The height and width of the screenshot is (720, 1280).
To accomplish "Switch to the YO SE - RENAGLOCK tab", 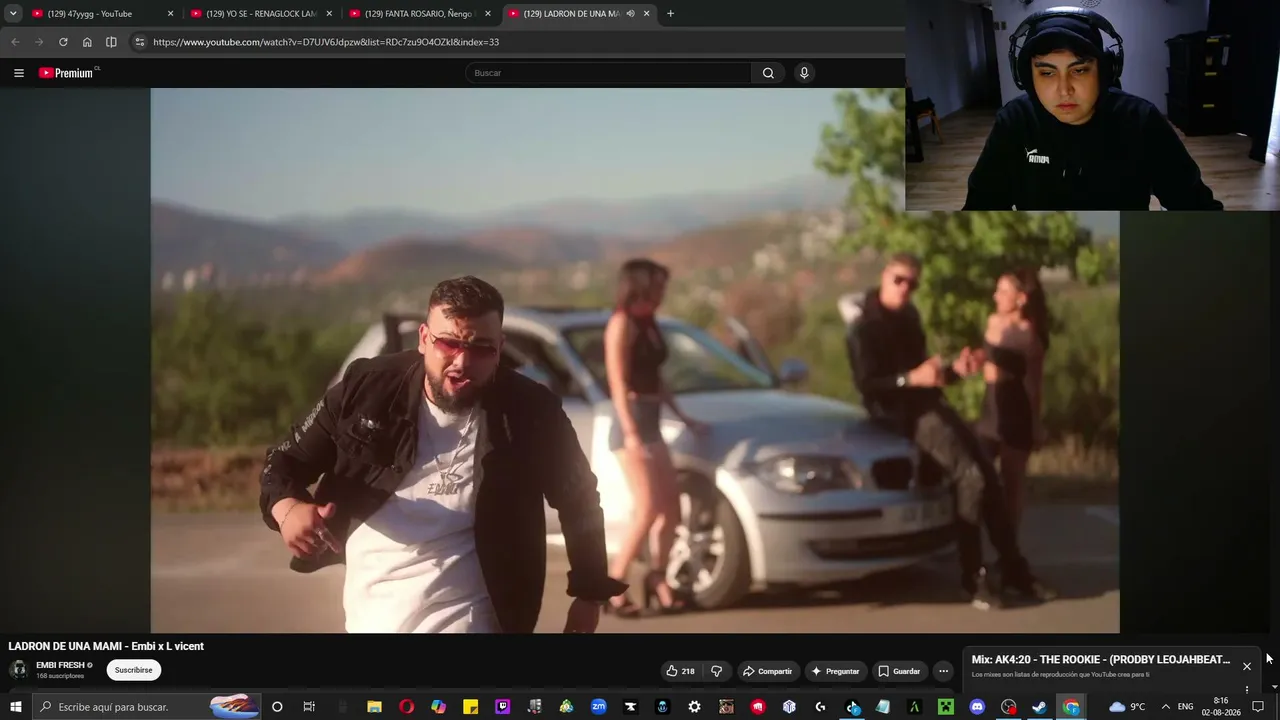I will [x=261, y=14].
